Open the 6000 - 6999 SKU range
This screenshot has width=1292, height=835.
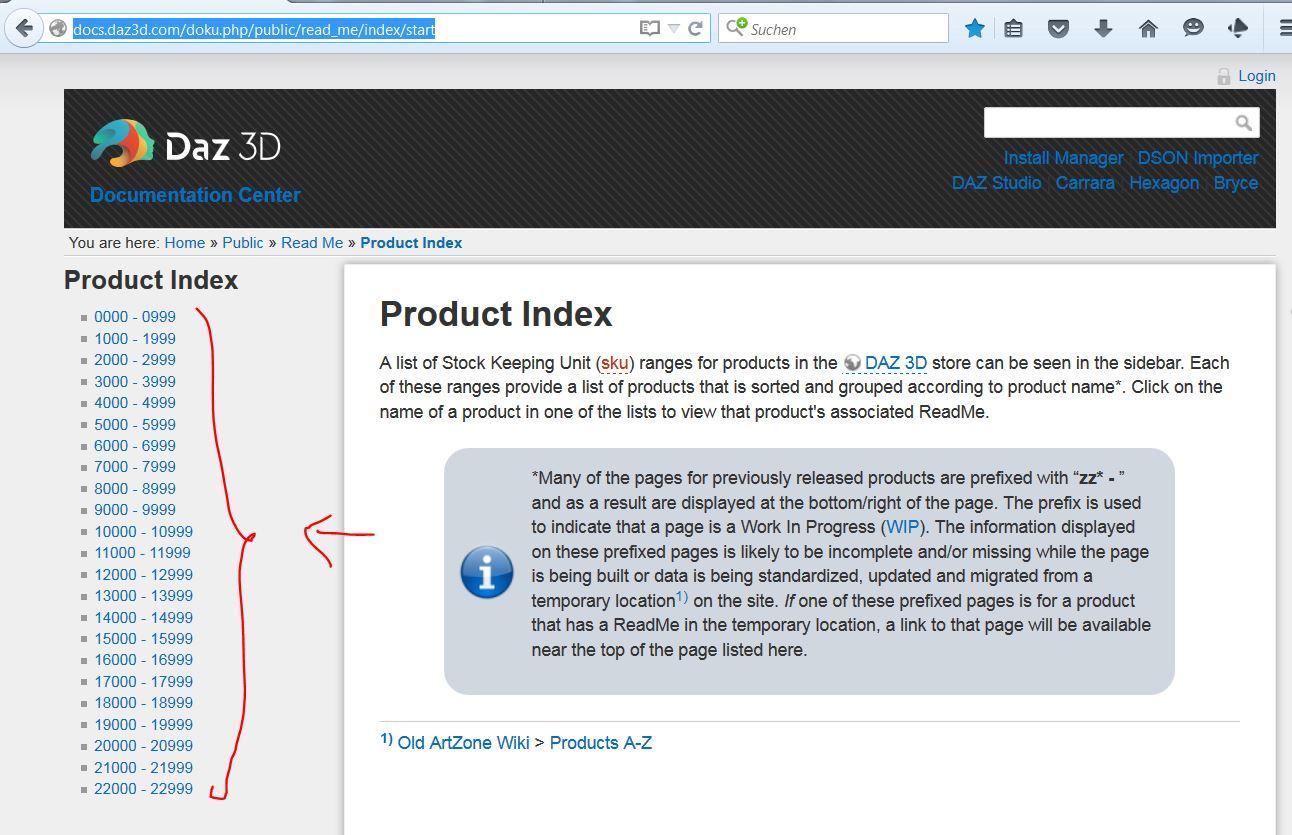pos(135,446)
